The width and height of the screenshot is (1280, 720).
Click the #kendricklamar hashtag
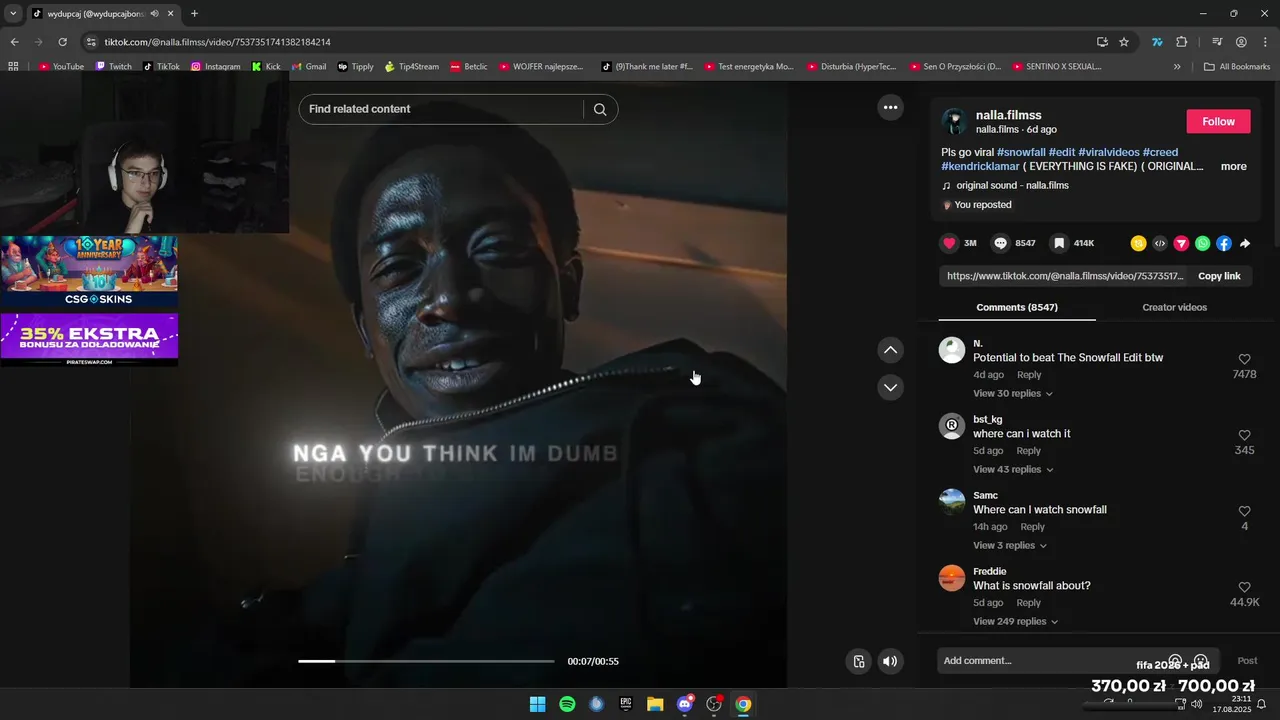[979, 166]
